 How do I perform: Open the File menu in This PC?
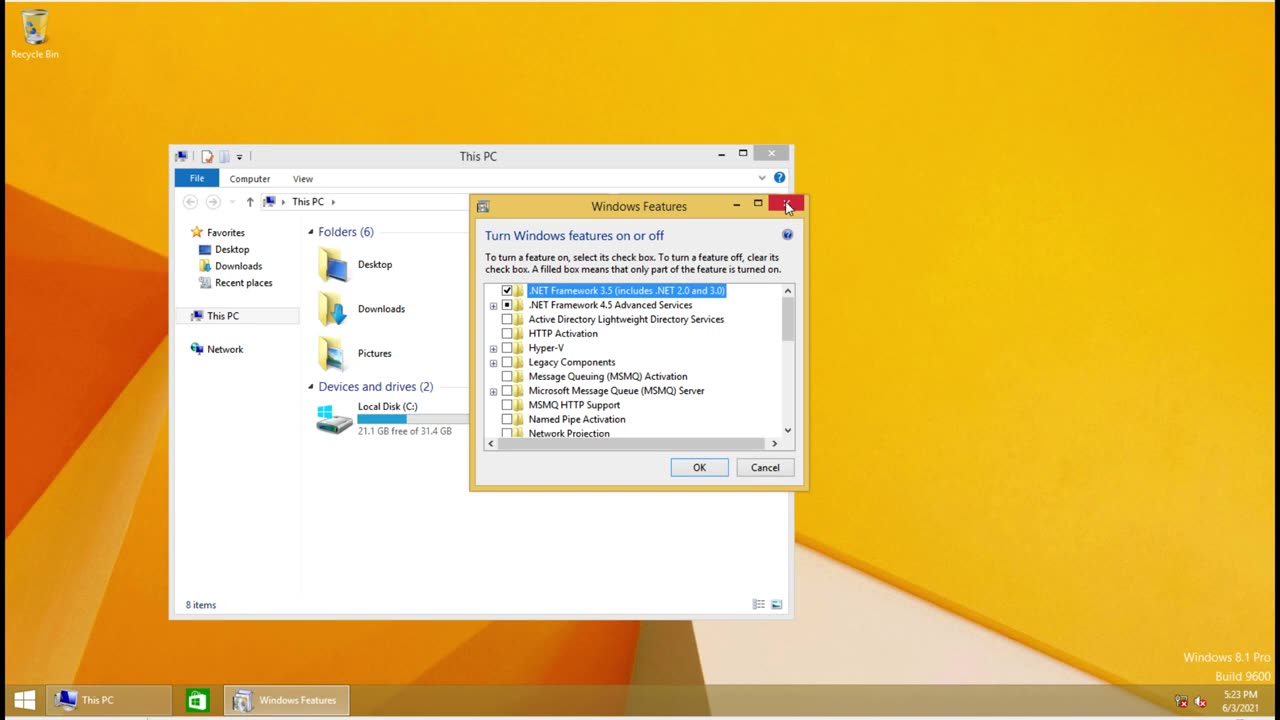pyautogui.click(x=197, y=178)
